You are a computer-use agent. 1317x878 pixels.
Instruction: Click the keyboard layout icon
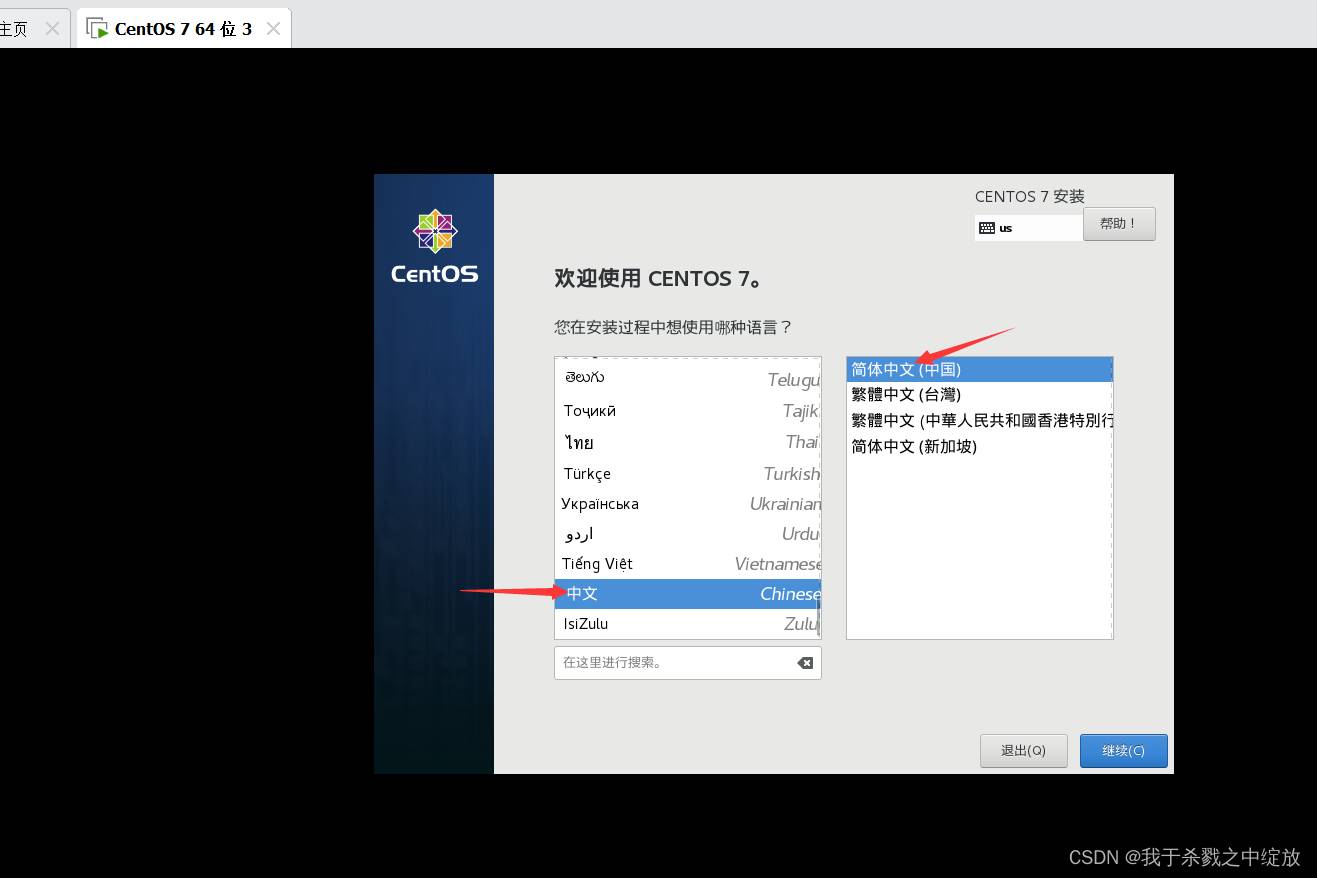987,228
